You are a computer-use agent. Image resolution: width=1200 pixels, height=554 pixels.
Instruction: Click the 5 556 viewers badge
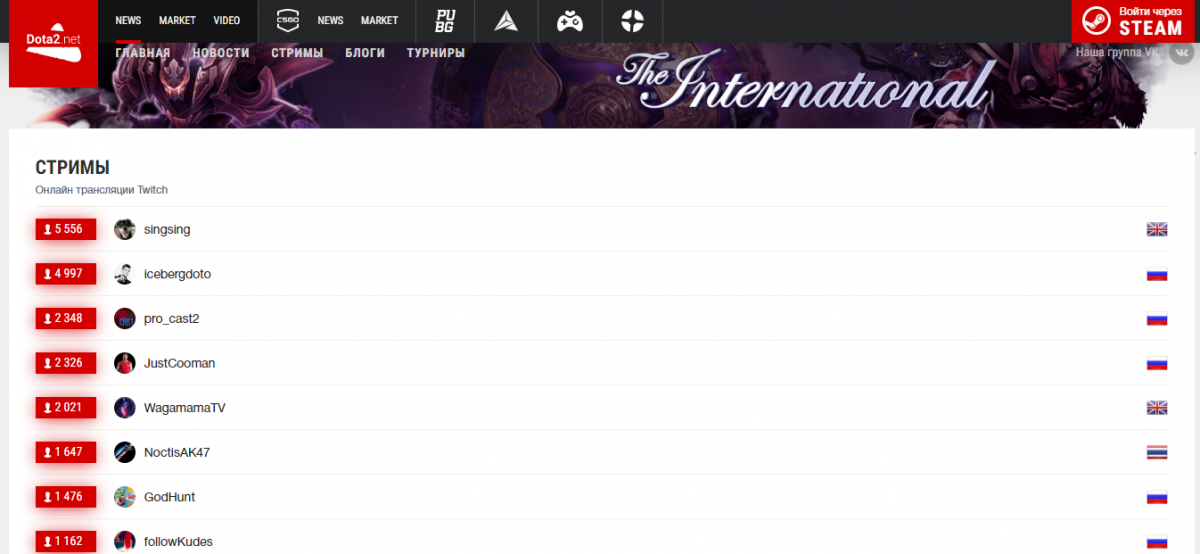tap(66, 229)
